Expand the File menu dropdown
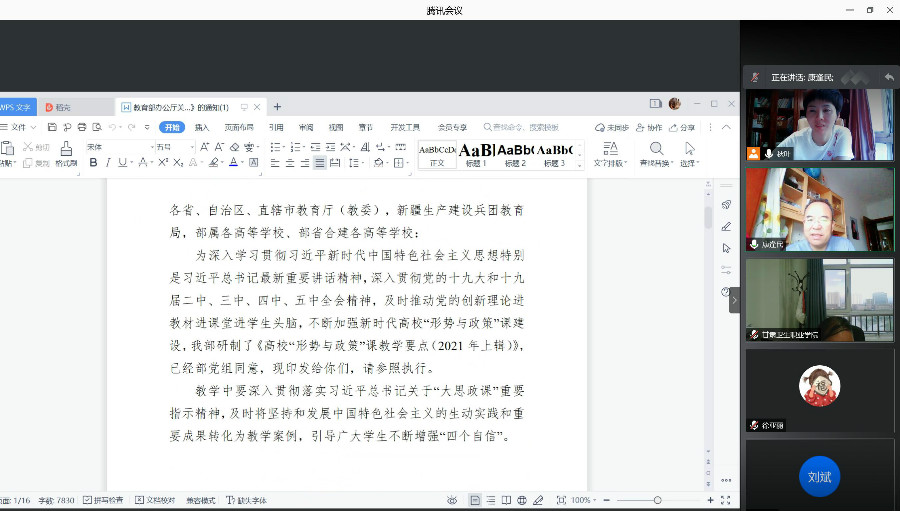Screen dimensions: 900x511 tap(21, 128)
